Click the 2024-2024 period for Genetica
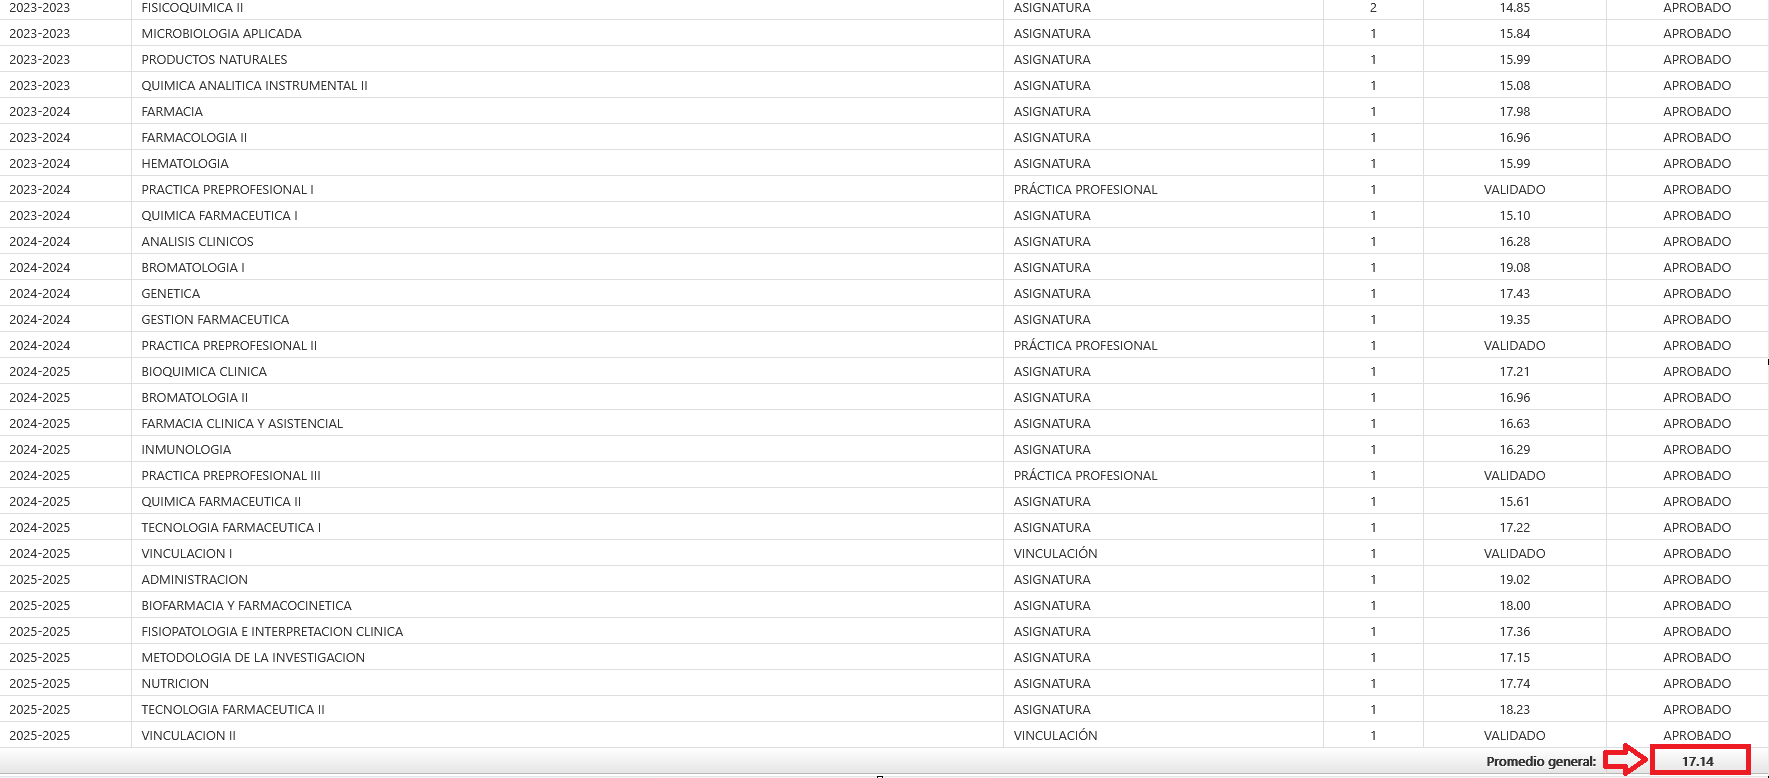The height and width of the screenshot is (778, 1769). 40,293
